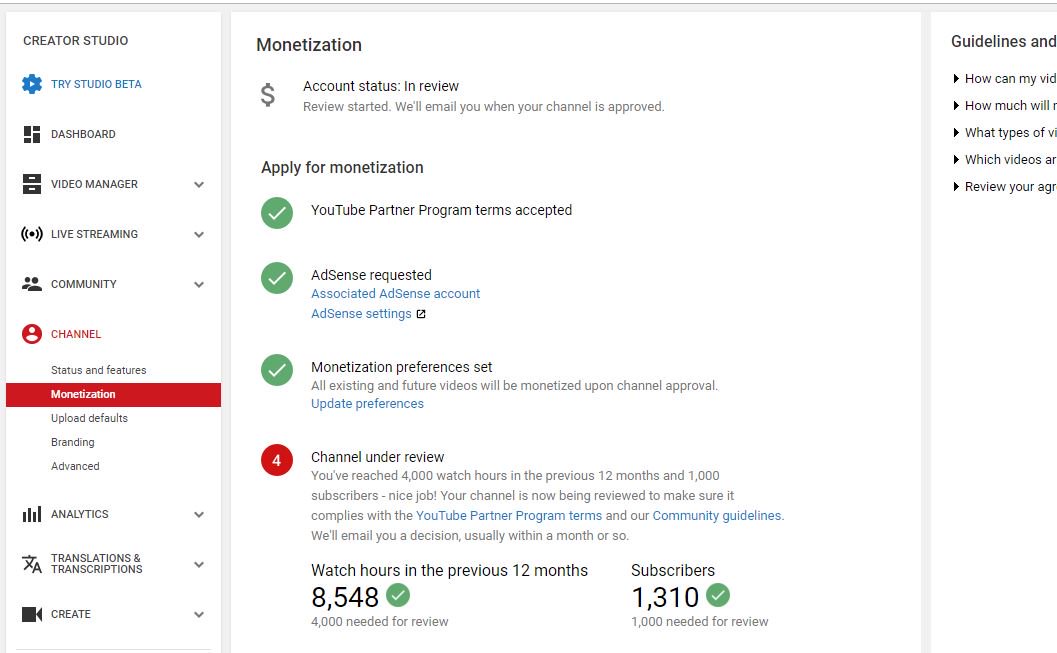
Task: Click the Create label
Action: tap(71, 614)
